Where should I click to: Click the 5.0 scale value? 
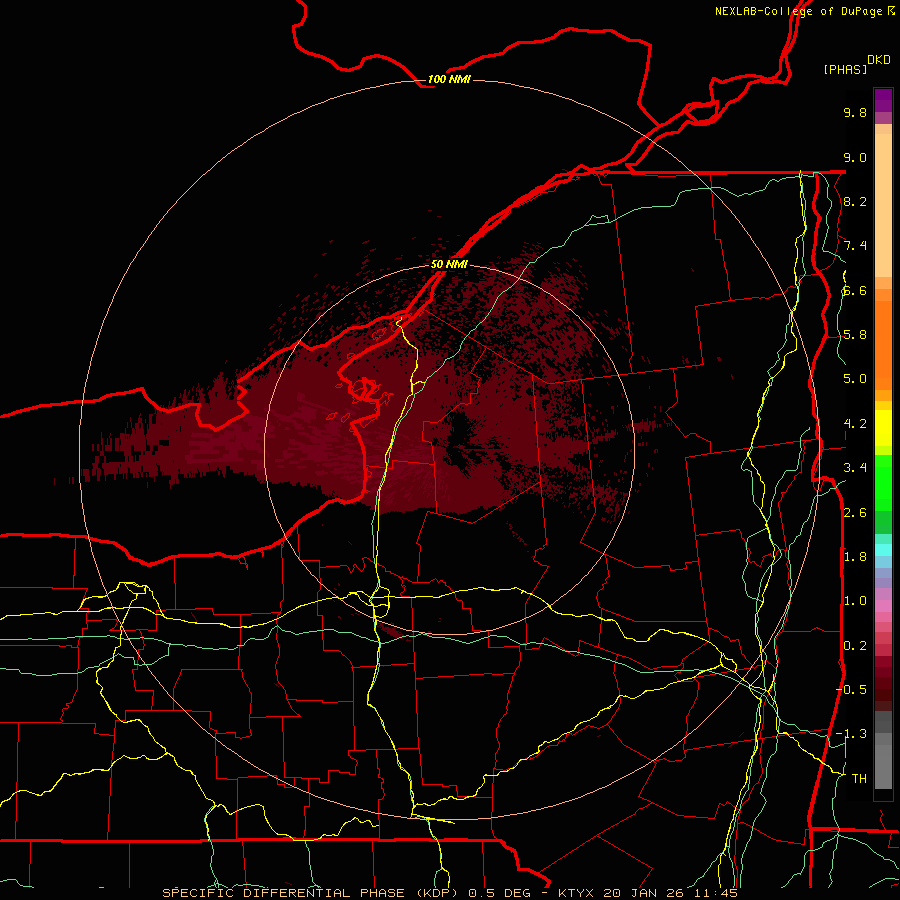tap(855, 379)
